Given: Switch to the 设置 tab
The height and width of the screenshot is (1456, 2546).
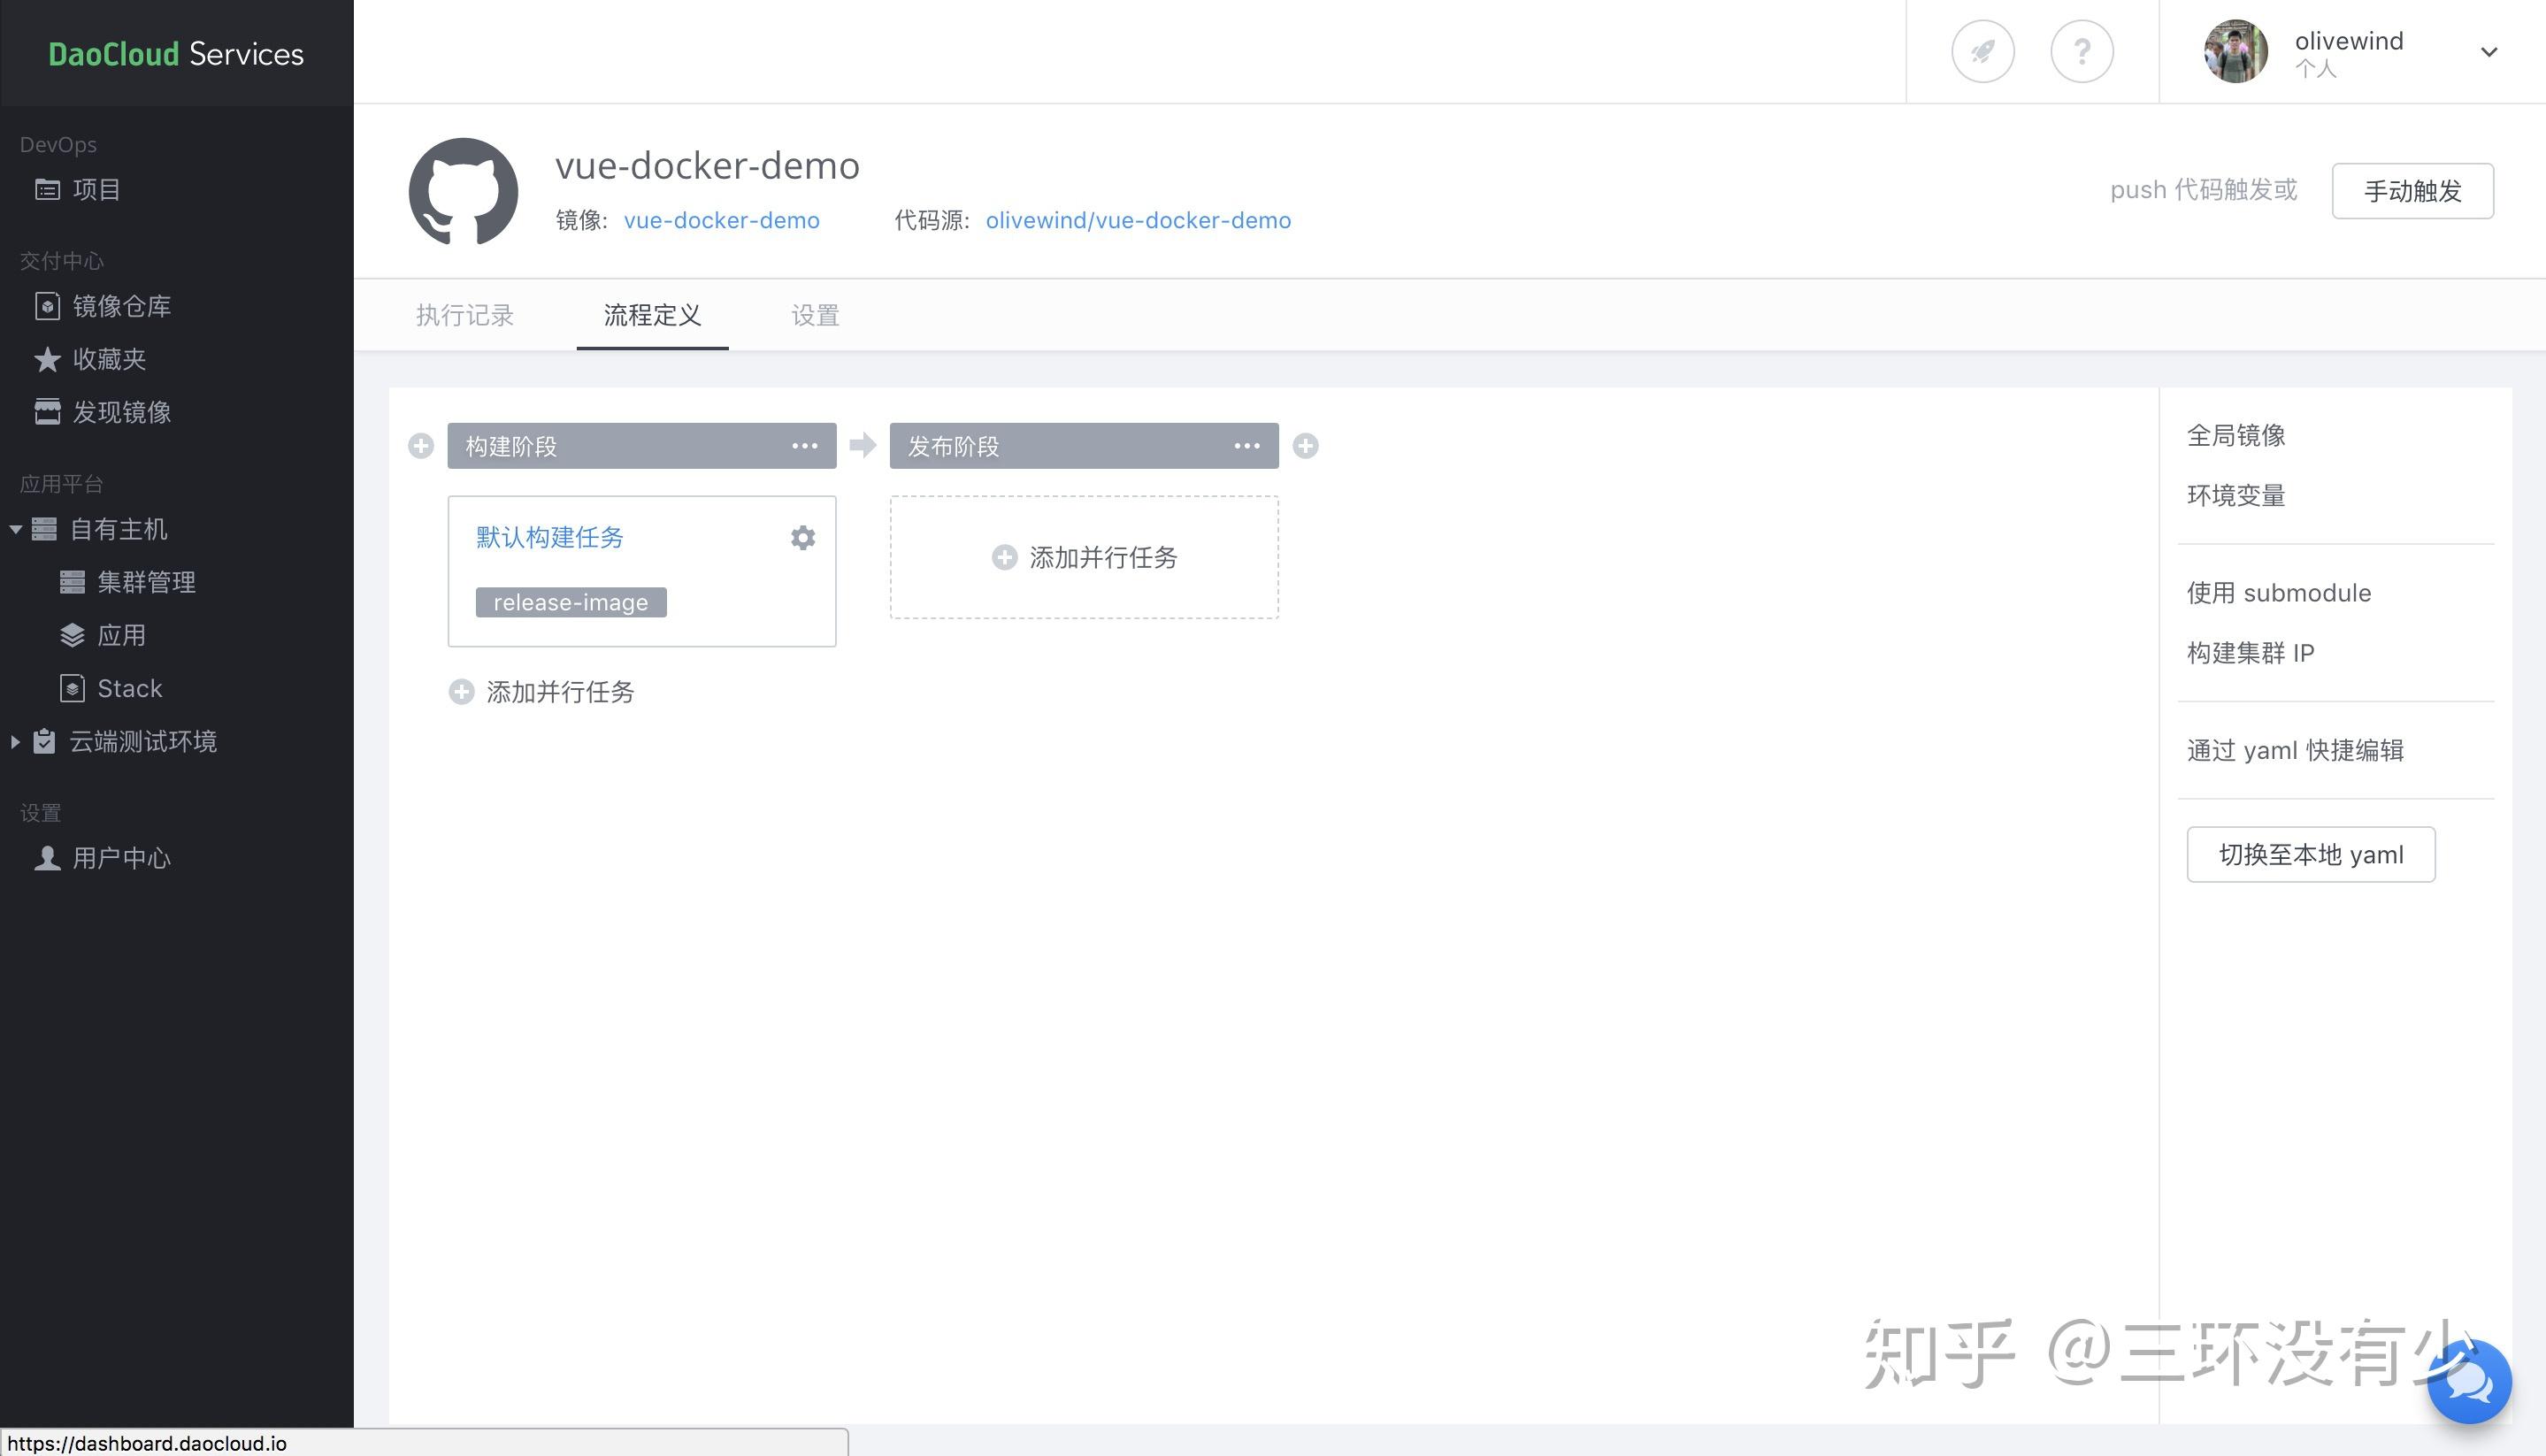Looking at the screenshot, I should [x=814, y=315].
